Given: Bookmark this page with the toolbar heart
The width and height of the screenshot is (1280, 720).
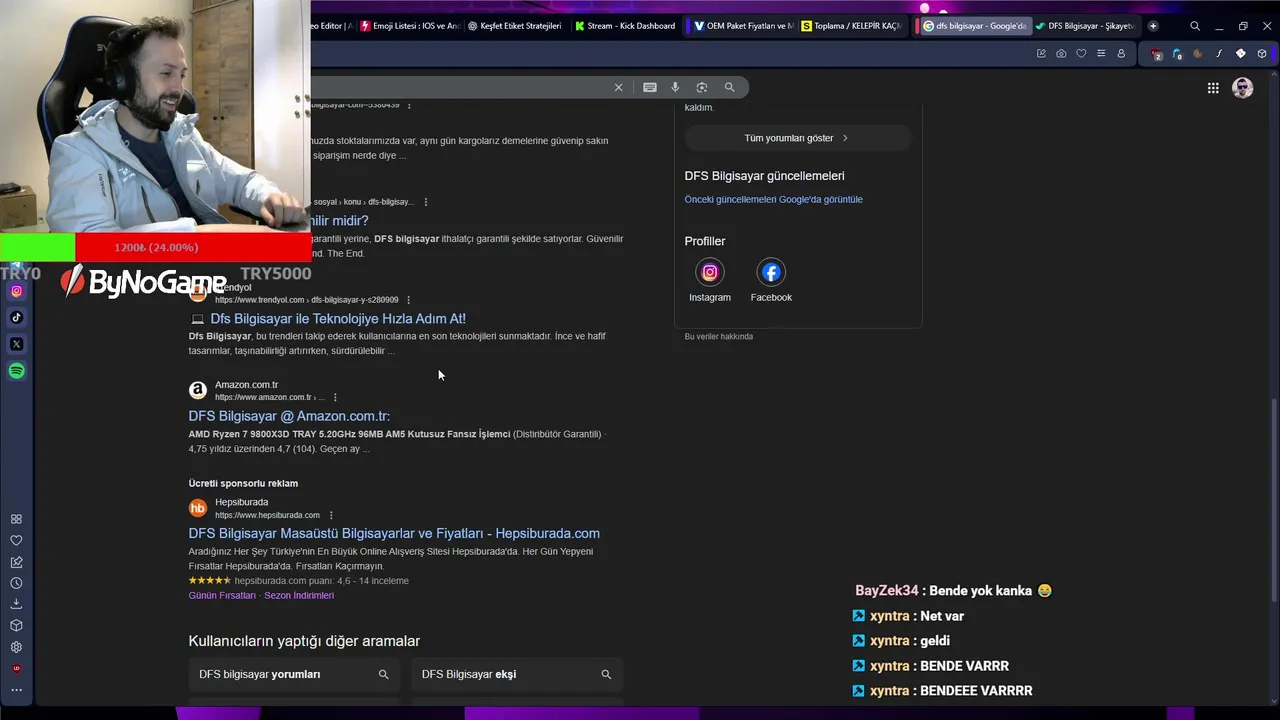Looking at the screenshot, I should (x=1081, y=53).
